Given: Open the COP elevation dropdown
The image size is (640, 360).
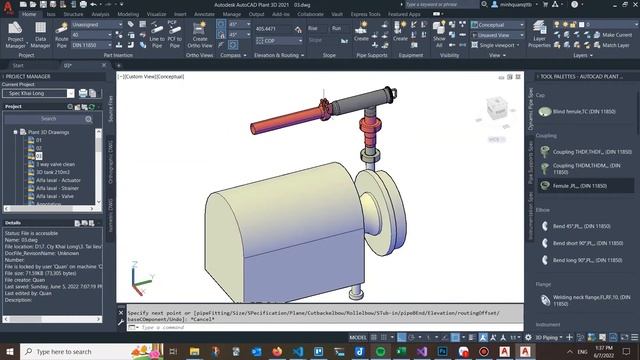Looking at the screenshot, I should pos(279,41).
